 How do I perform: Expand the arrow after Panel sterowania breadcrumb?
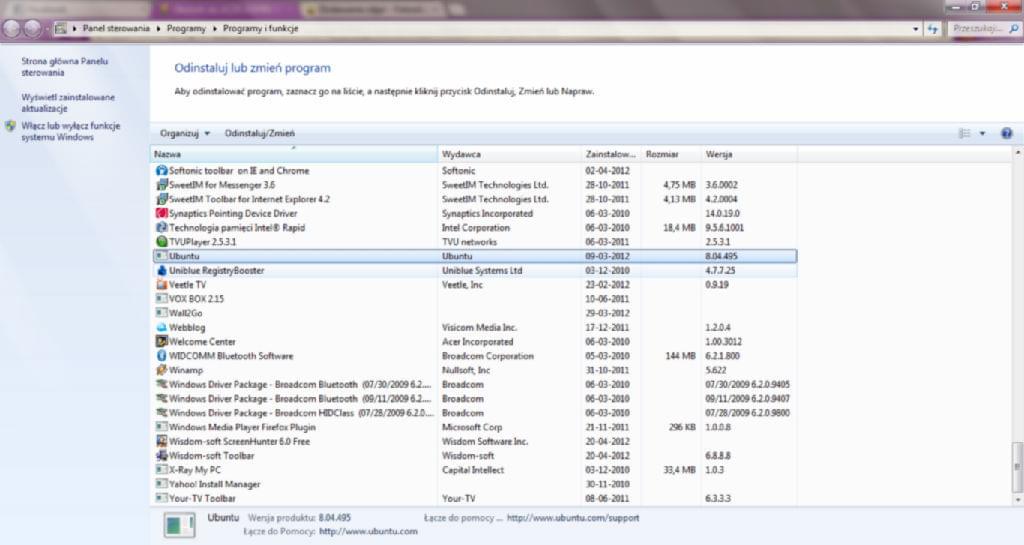pos(158,29)
